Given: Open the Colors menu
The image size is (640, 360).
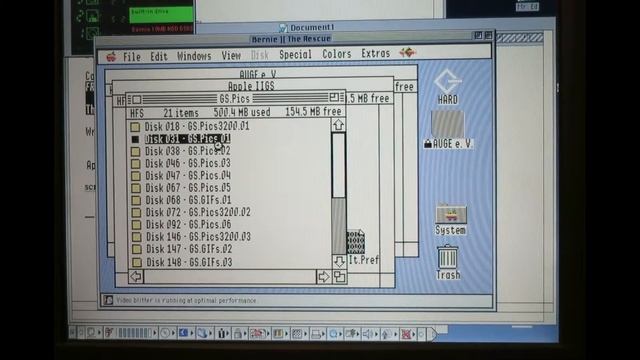Looking at the screenshot, I should [336, 54].
